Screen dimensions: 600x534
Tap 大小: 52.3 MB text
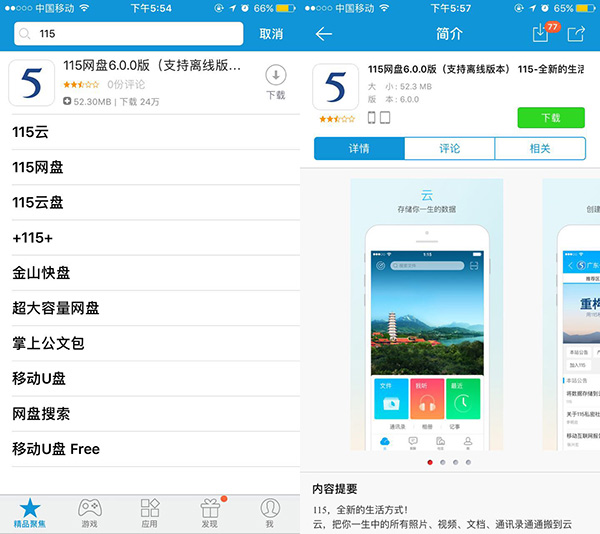399,86
